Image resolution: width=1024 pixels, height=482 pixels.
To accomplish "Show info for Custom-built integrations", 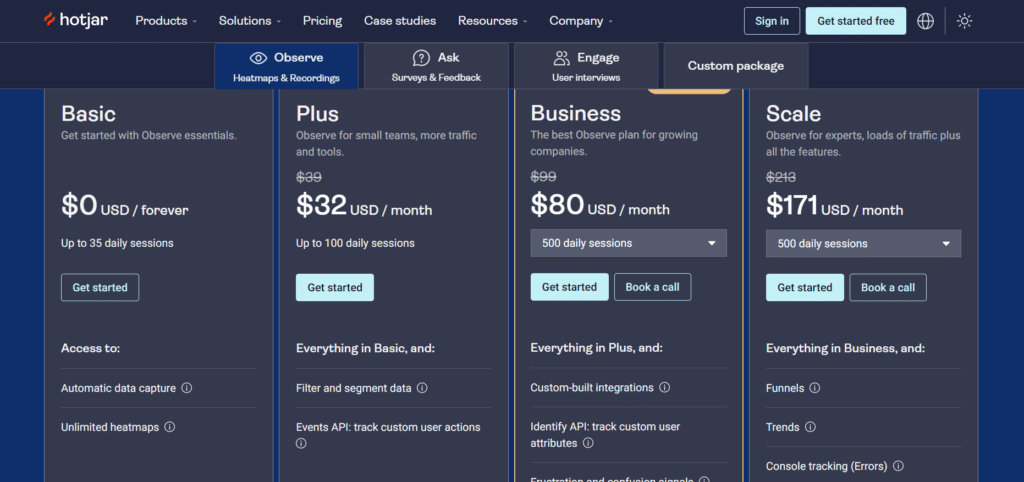I will coord(665,388).
